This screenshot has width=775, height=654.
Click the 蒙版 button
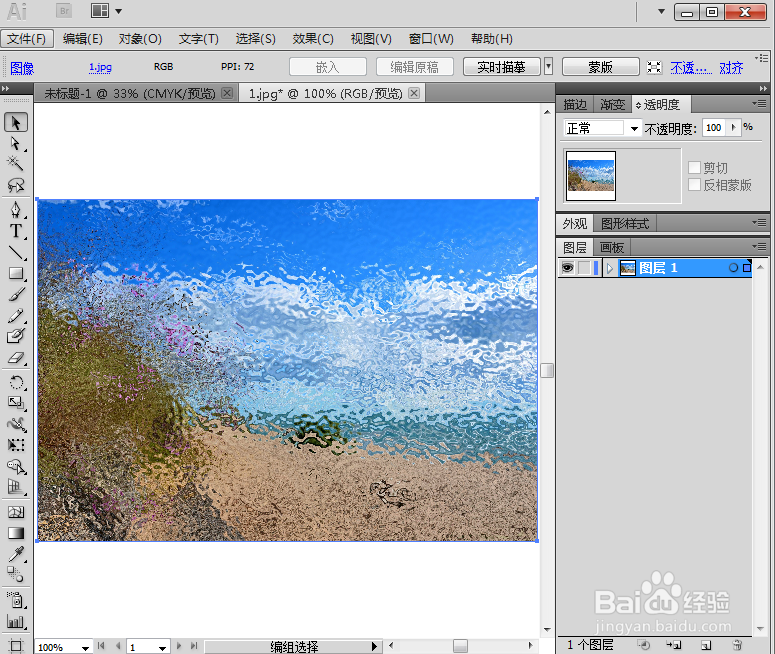pyautogui.click(x=601, y=67)
